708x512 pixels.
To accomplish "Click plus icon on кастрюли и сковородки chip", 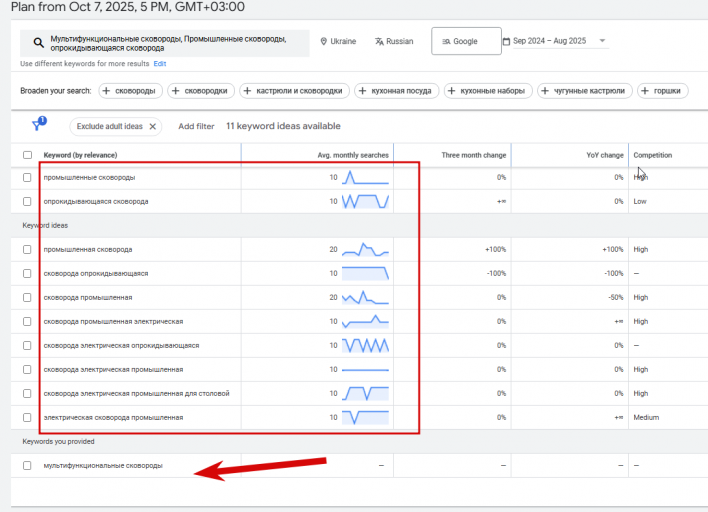I will coord(247,91).
